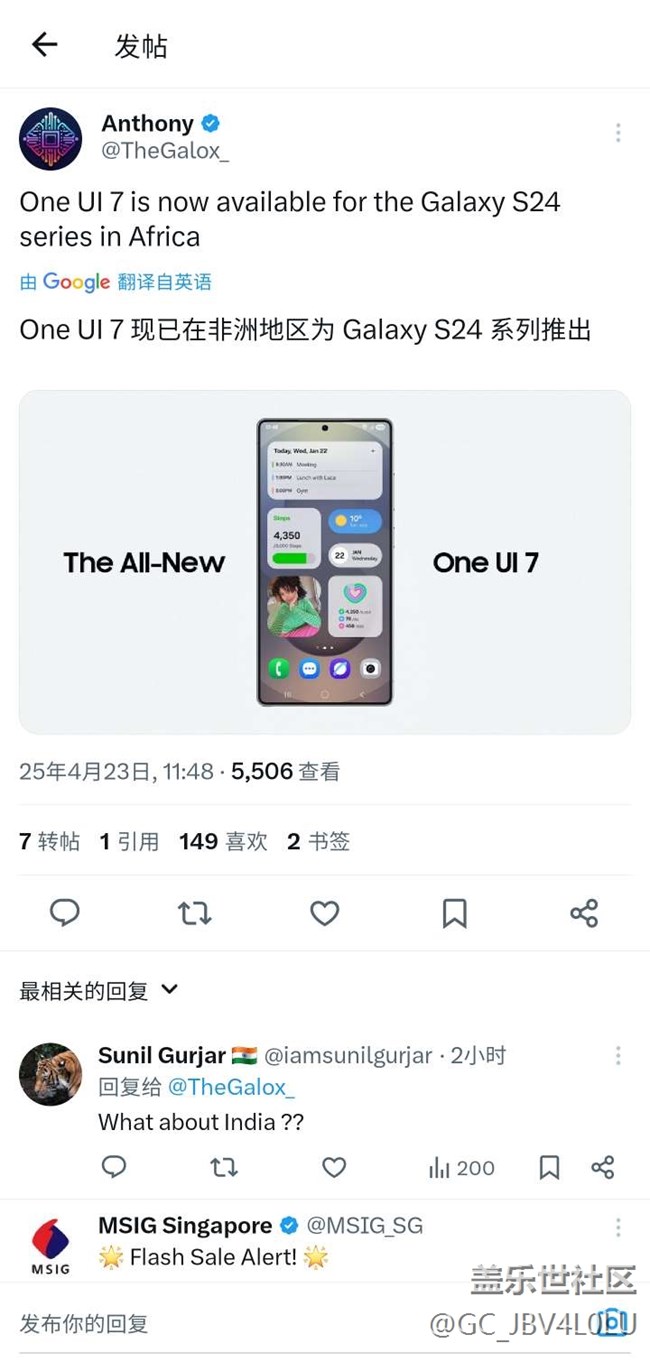Bookmark Sunil Gurjar's reply
This screenshot has width=650, height=1362.
(x=549, y=1167)
